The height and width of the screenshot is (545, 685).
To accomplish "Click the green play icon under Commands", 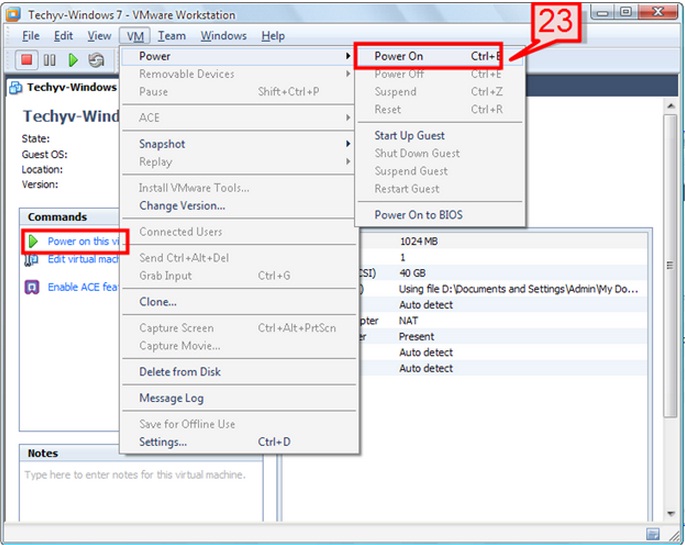I will [33, 241].
